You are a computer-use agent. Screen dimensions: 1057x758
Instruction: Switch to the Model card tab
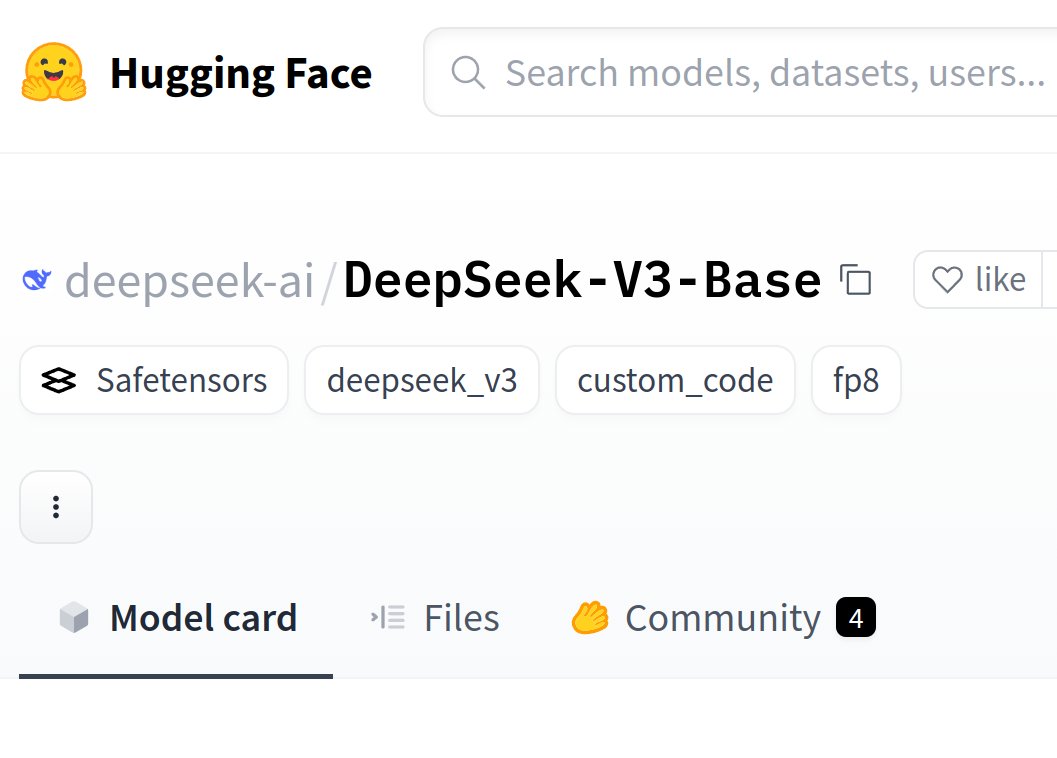(x=177, y=618)
